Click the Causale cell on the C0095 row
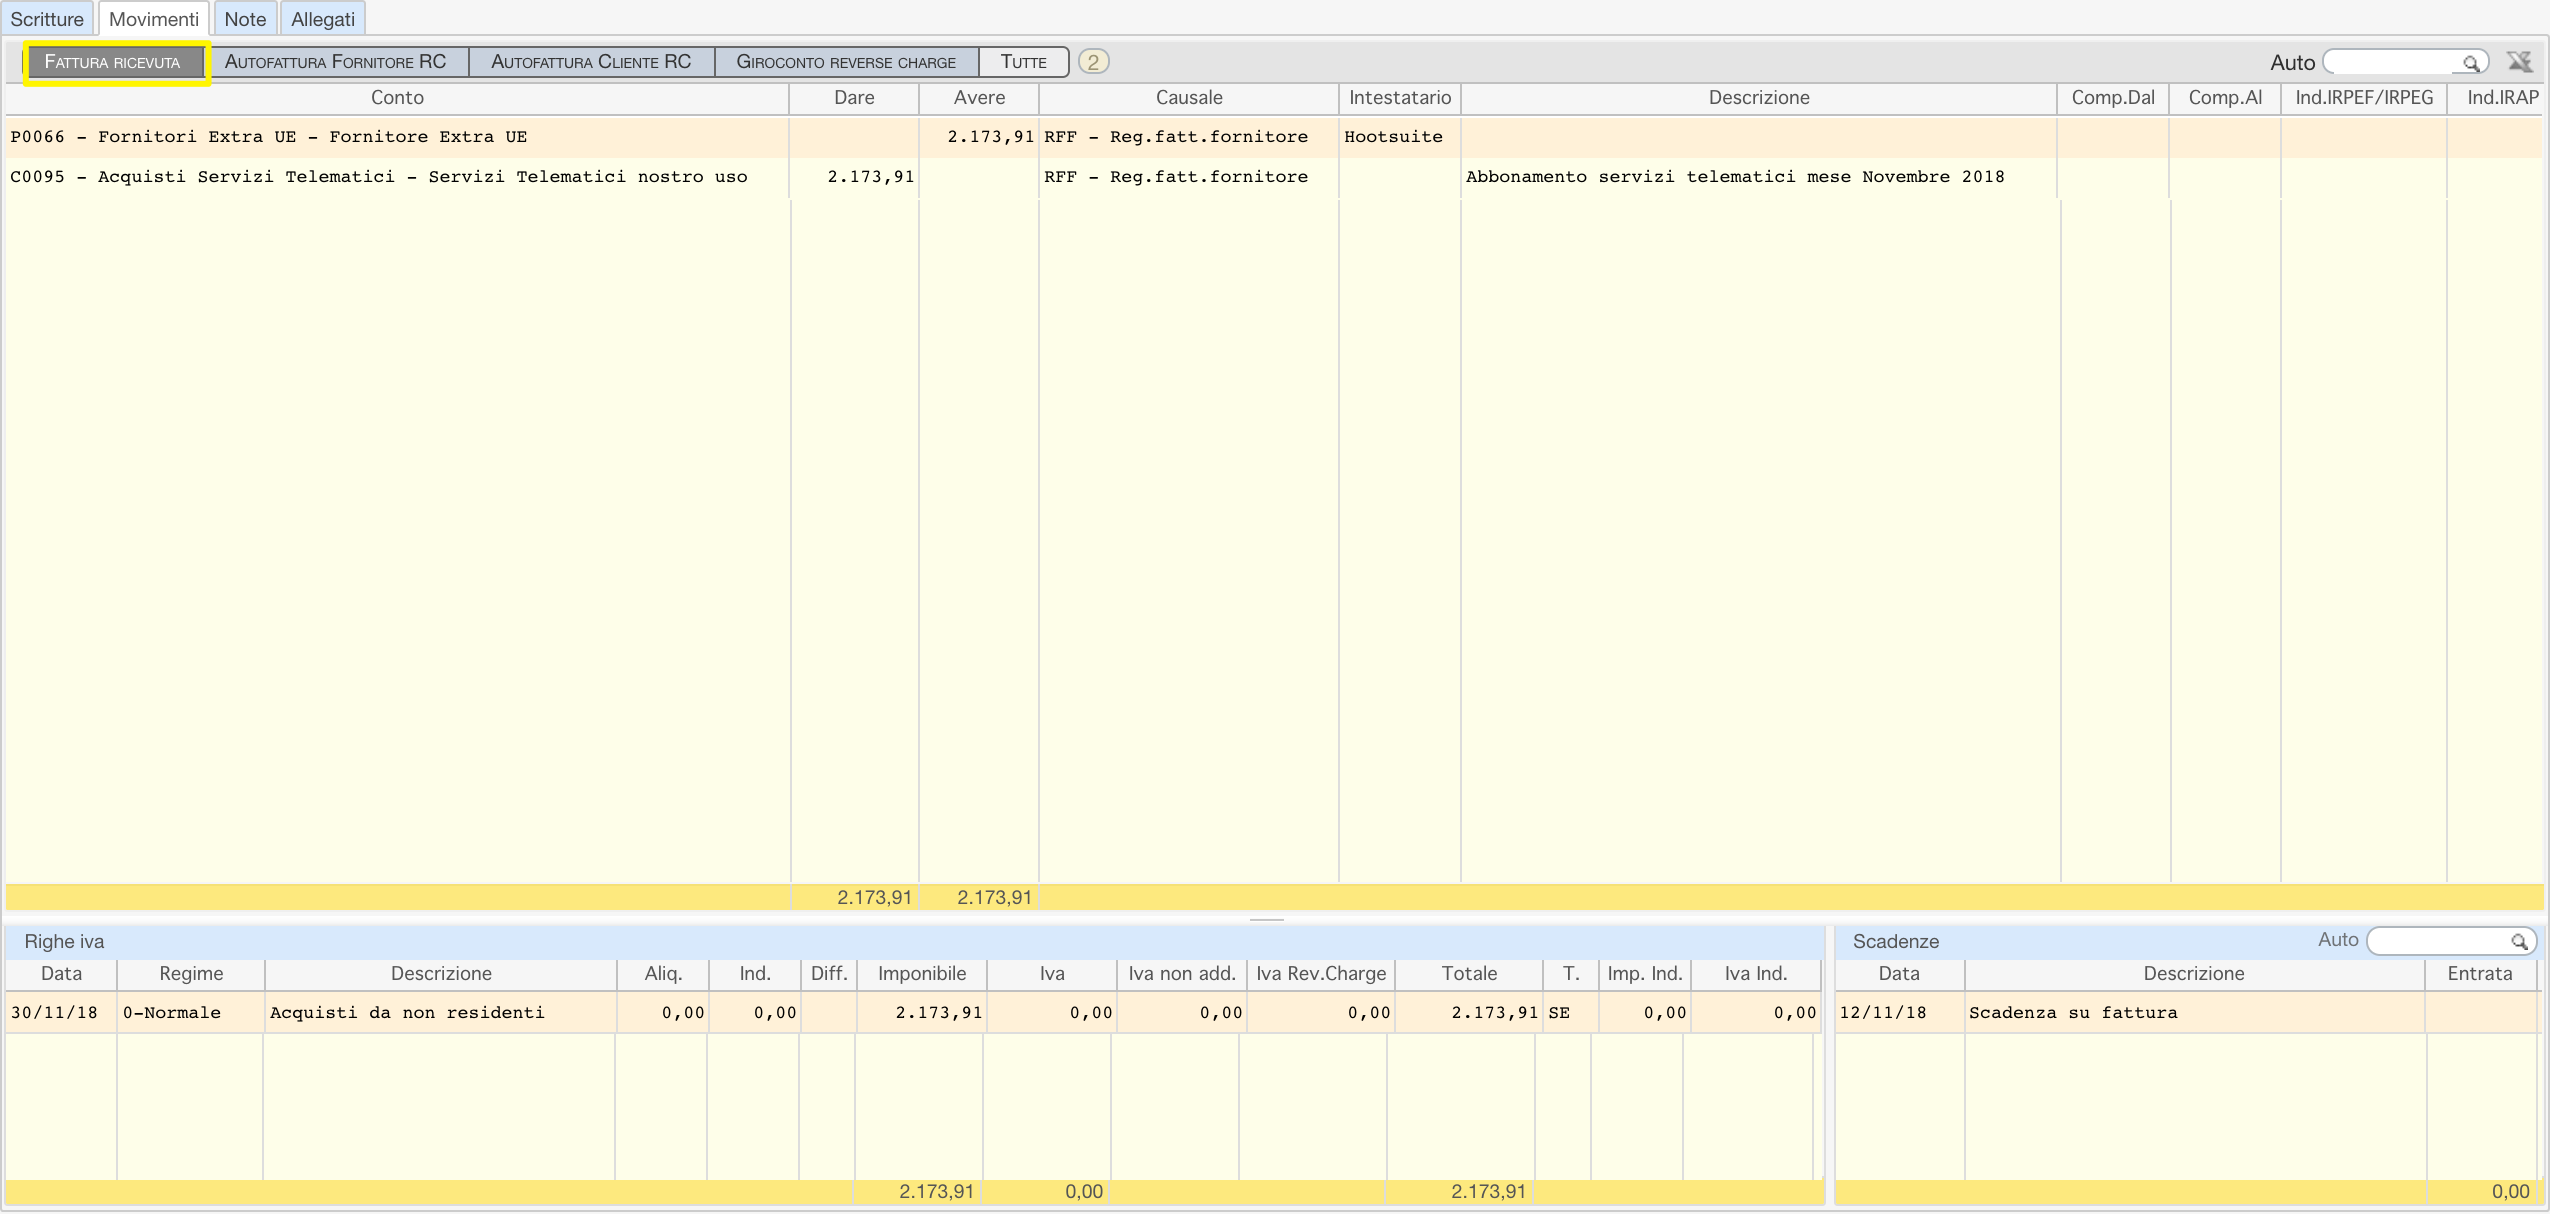The height and width of the screenshot is (1214, 2550). pyautogui.click(x=1189, y=177)
